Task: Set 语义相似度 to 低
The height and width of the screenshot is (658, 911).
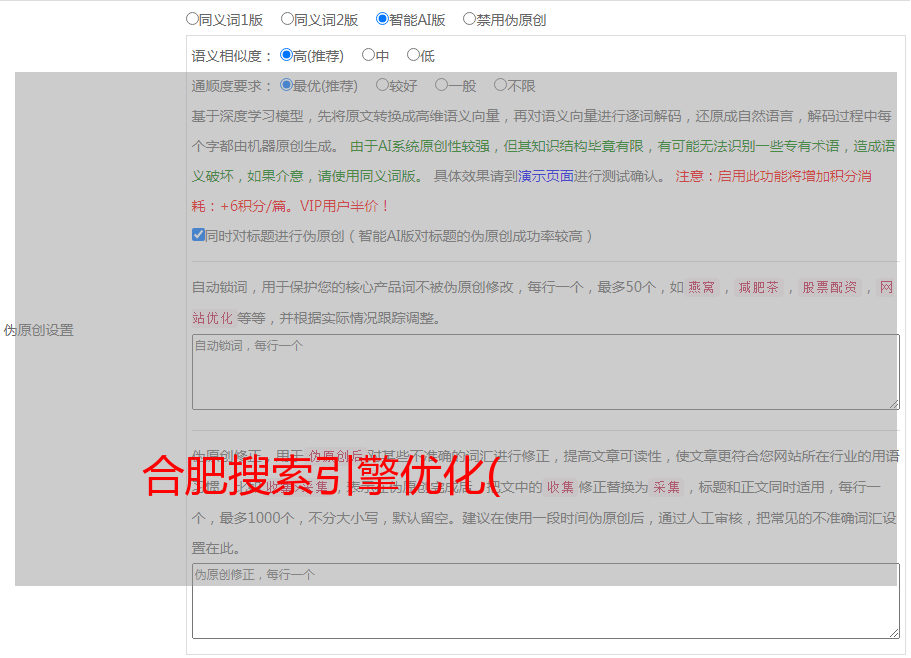Action: 414,55
